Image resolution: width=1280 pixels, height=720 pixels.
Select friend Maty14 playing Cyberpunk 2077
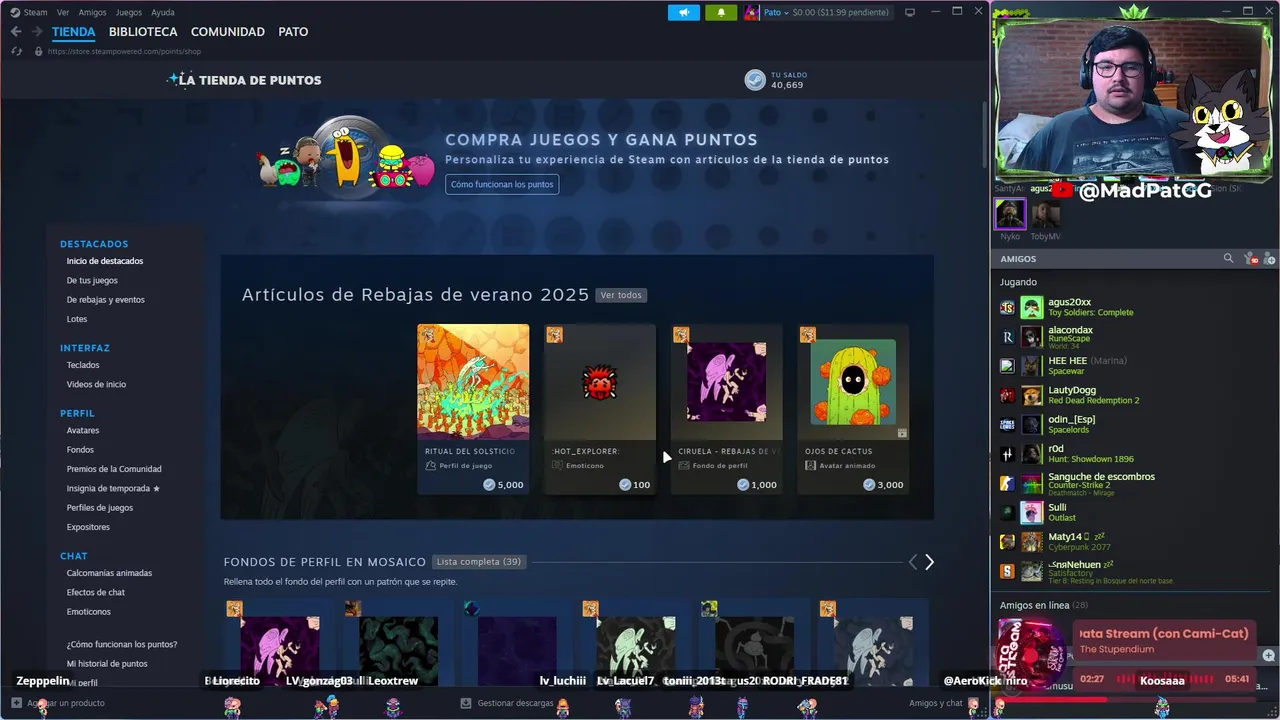(x=1135, y=541)
